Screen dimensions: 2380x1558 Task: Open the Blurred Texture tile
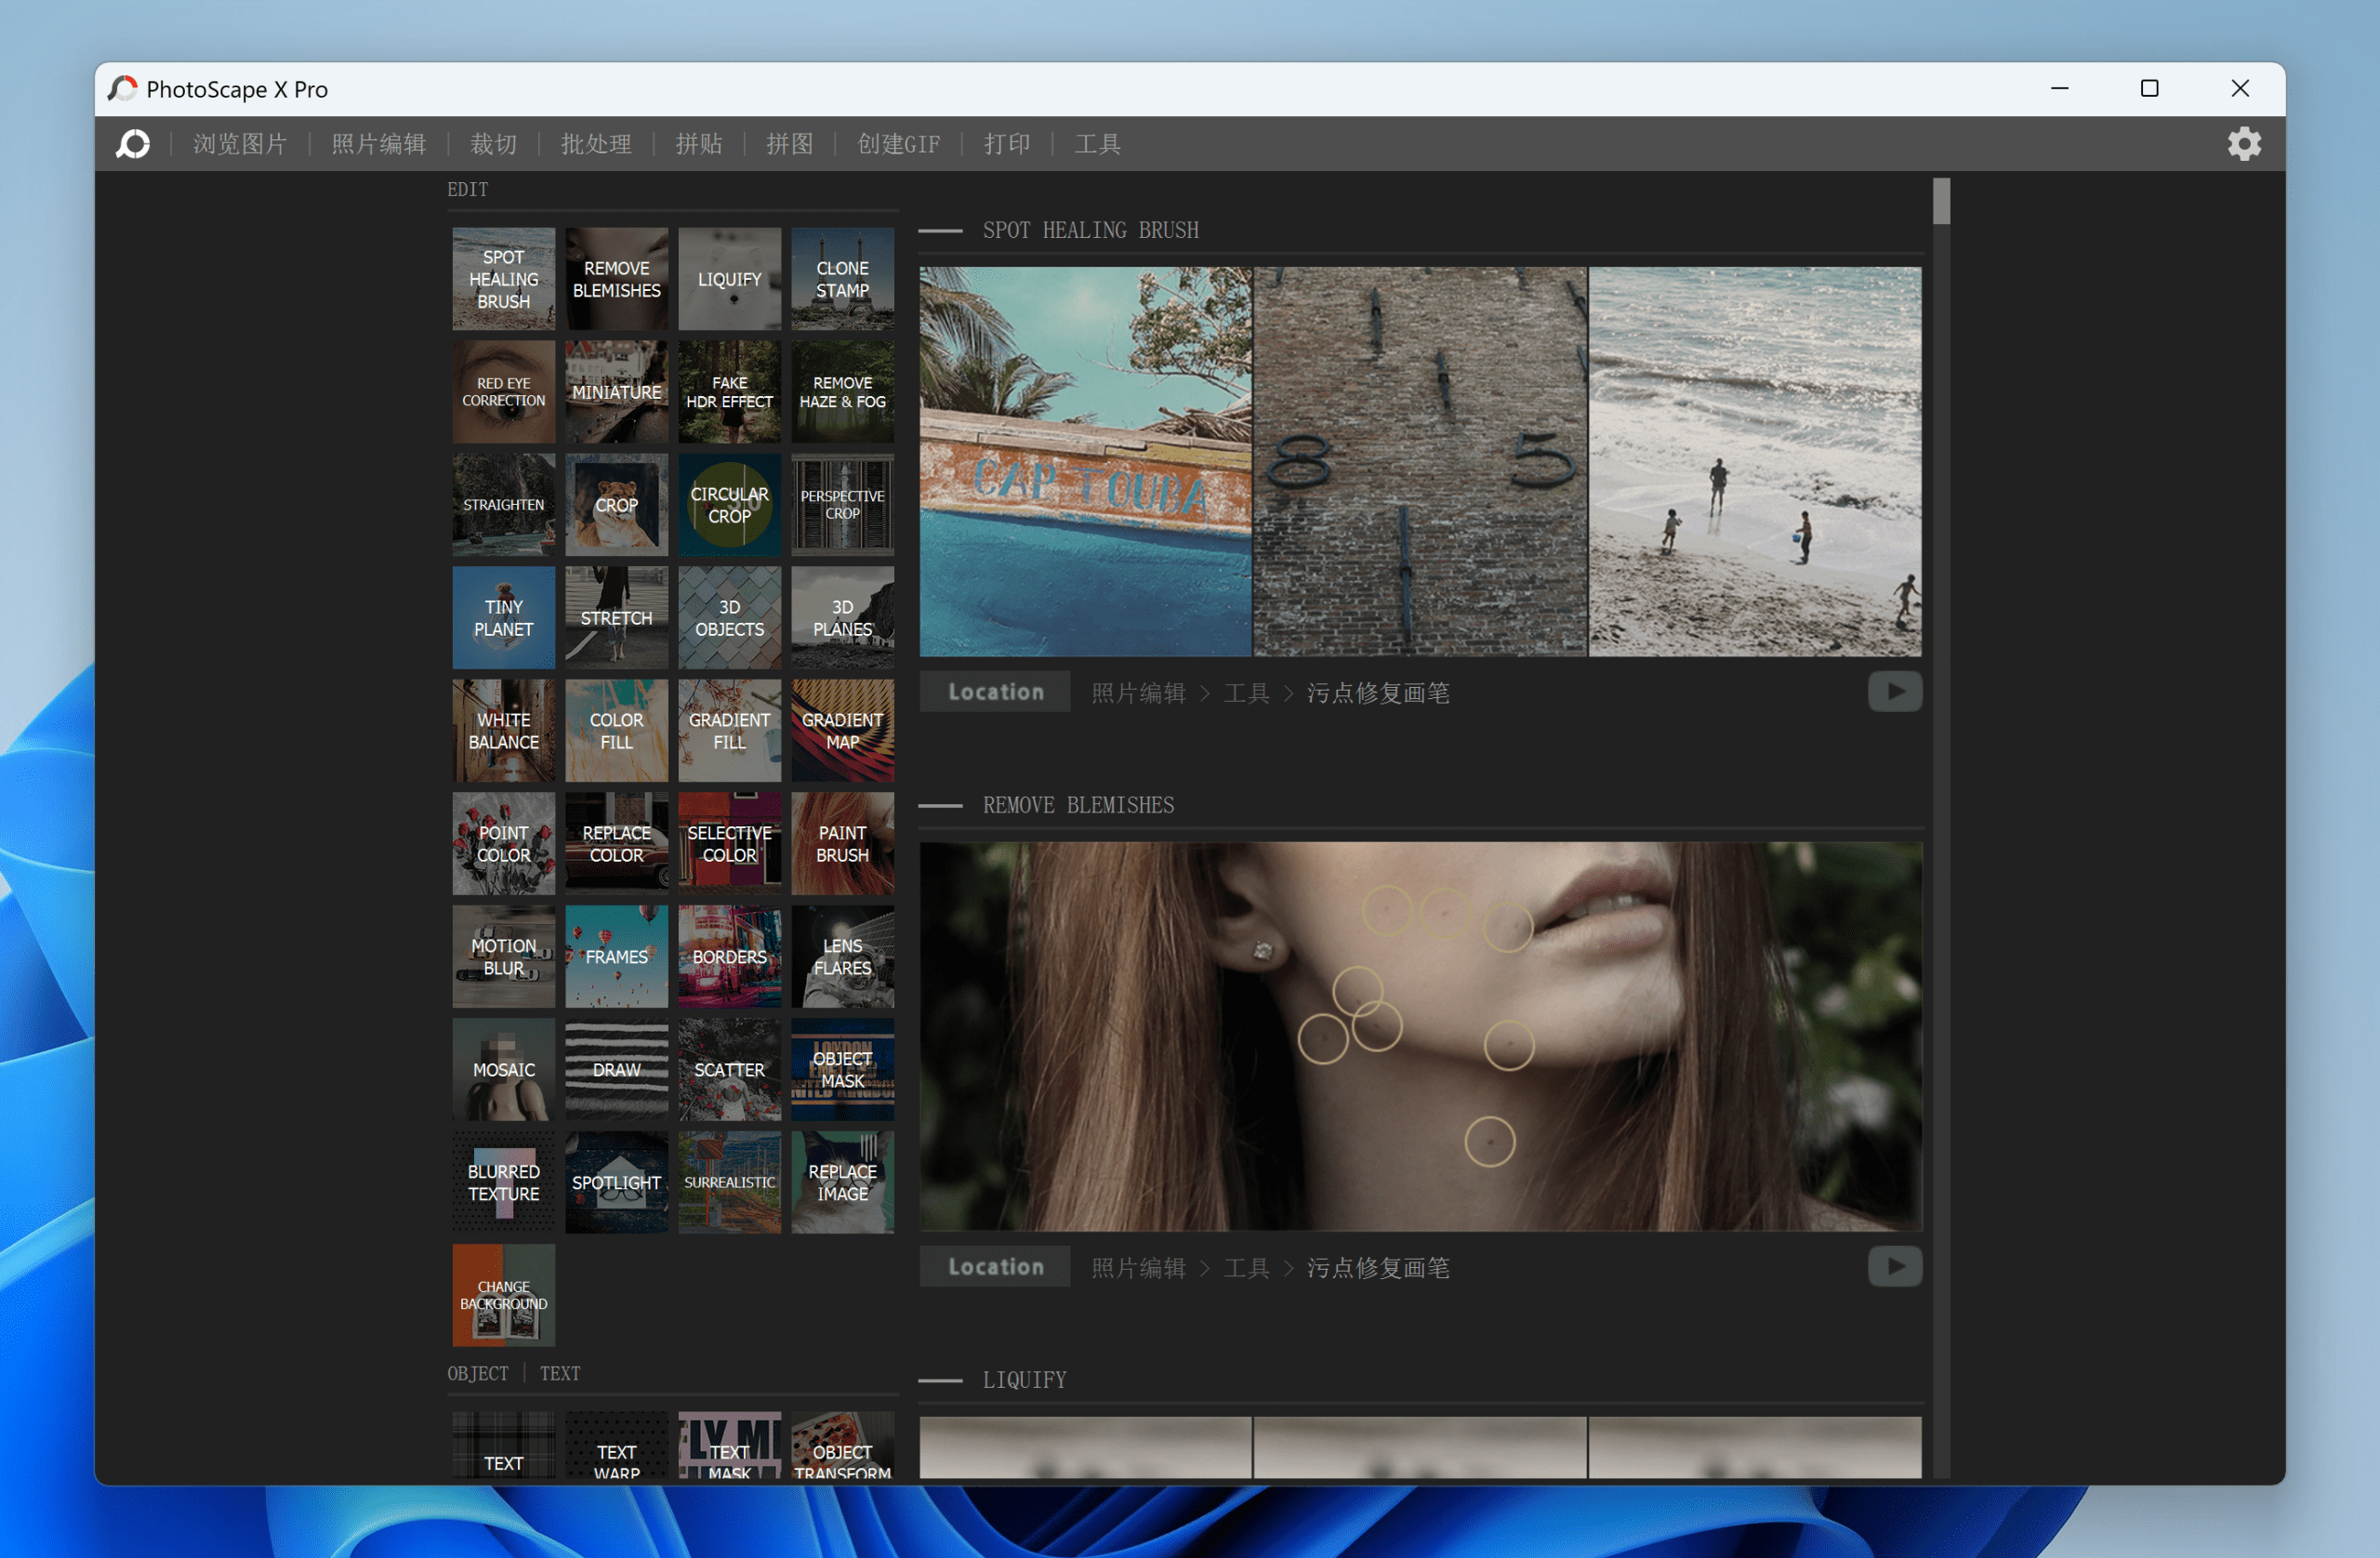pos(503,1183)
